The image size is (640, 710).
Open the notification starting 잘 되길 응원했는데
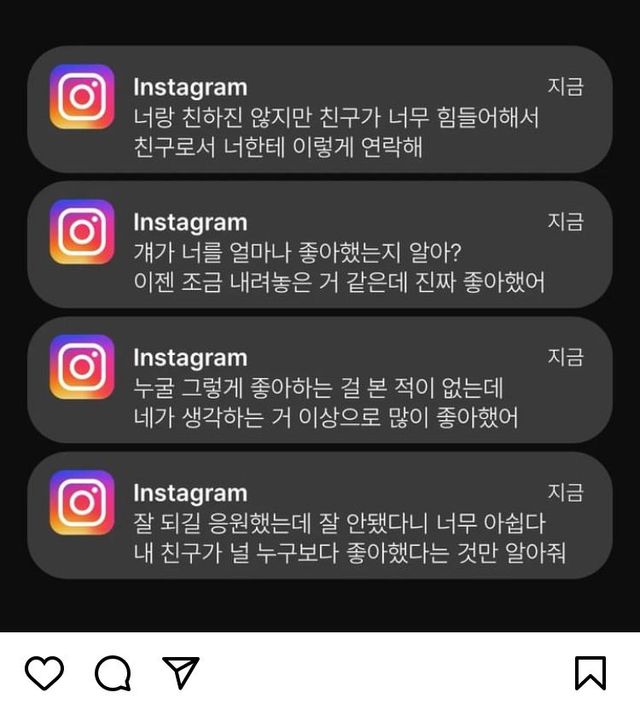click(x=320, y=515)
